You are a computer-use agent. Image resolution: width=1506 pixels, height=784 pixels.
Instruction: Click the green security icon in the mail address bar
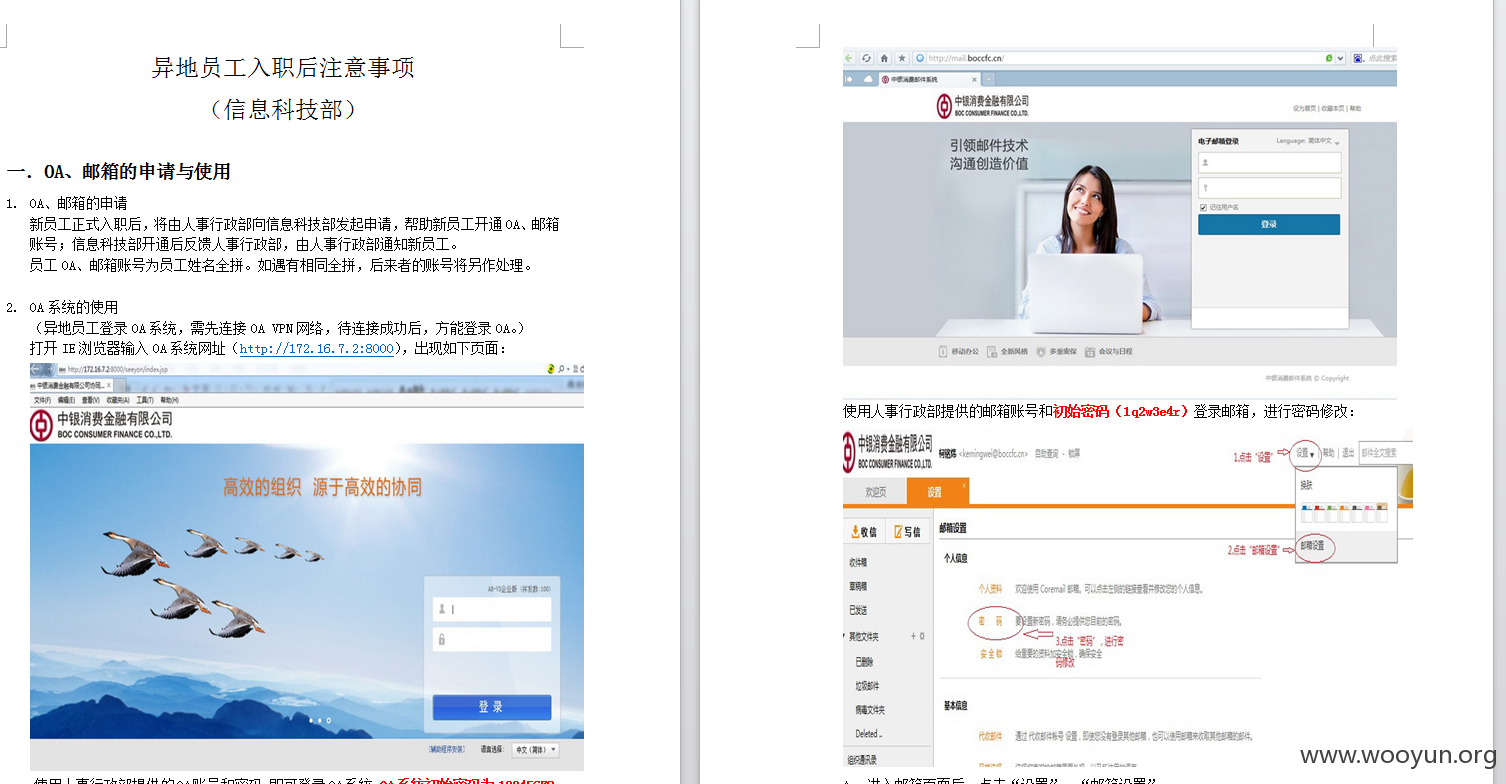pos(1329,59)
